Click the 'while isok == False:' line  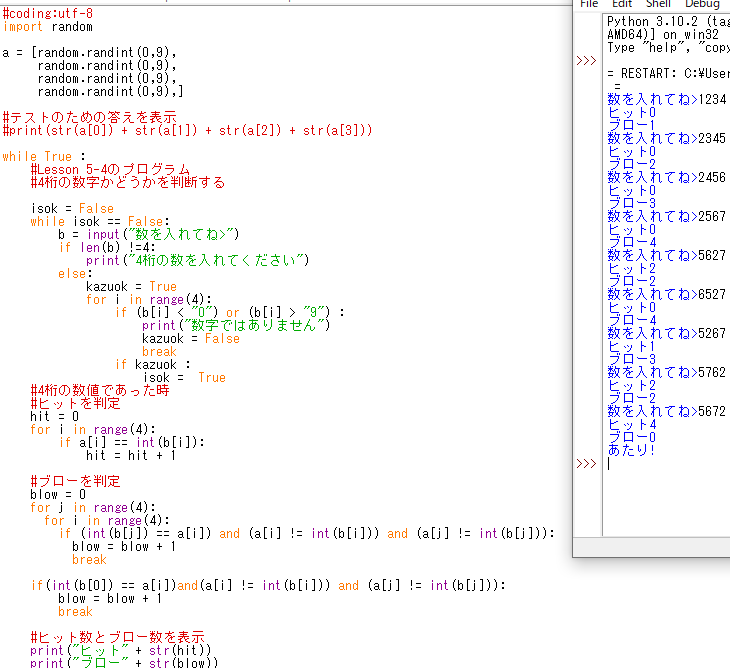101,221
